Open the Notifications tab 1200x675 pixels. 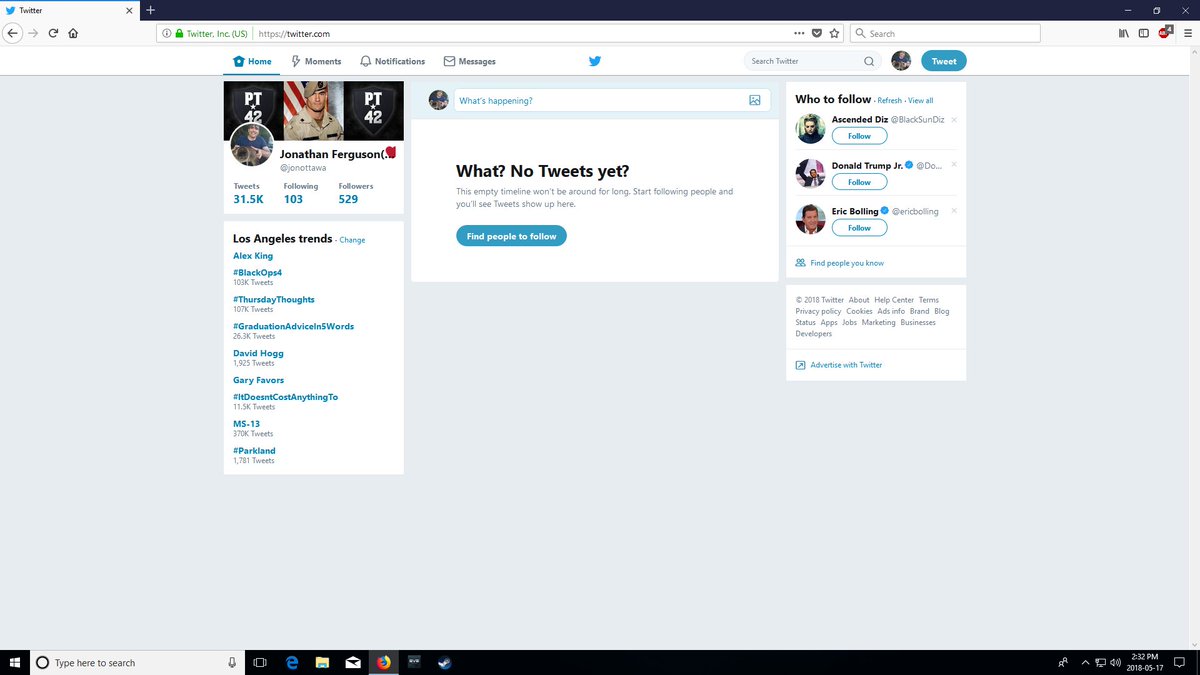pos(392,61)
